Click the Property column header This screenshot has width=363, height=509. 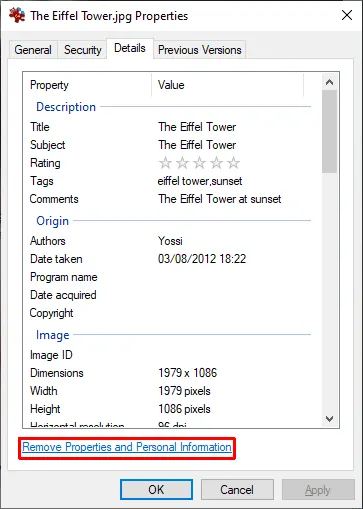pyautogui.click(x=87, y=85)
